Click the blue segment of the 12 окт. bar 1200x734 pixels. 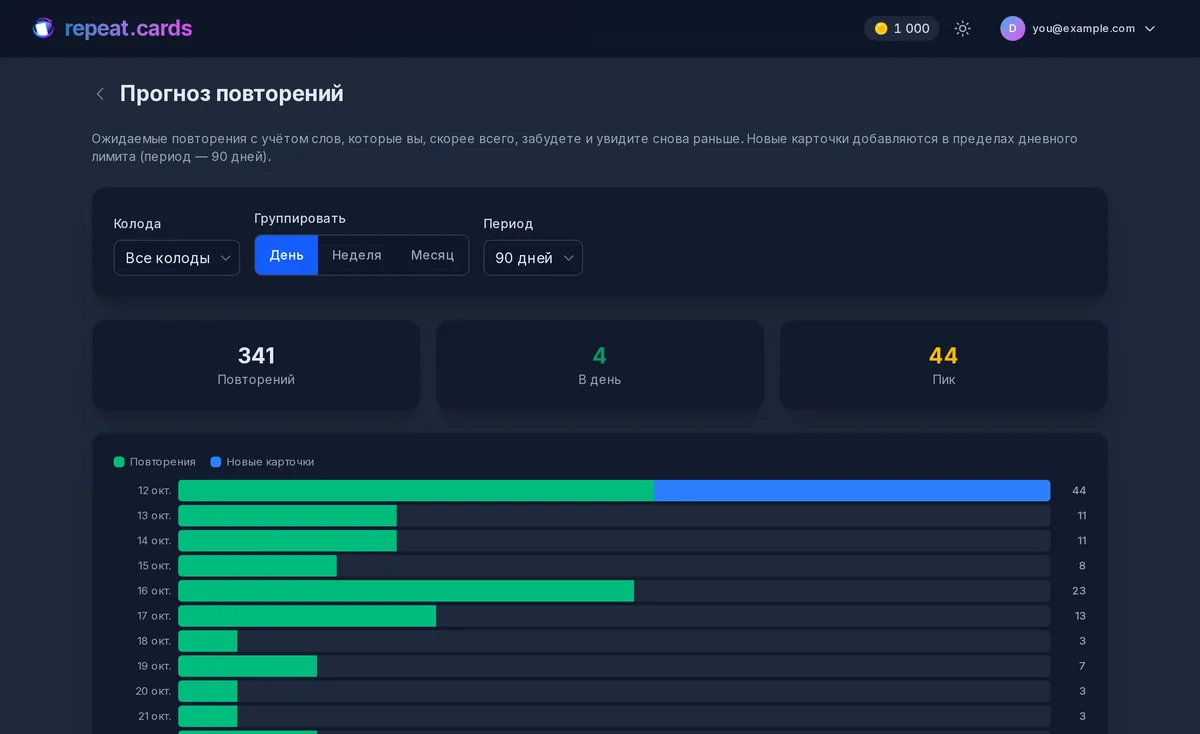coord(852,491)
